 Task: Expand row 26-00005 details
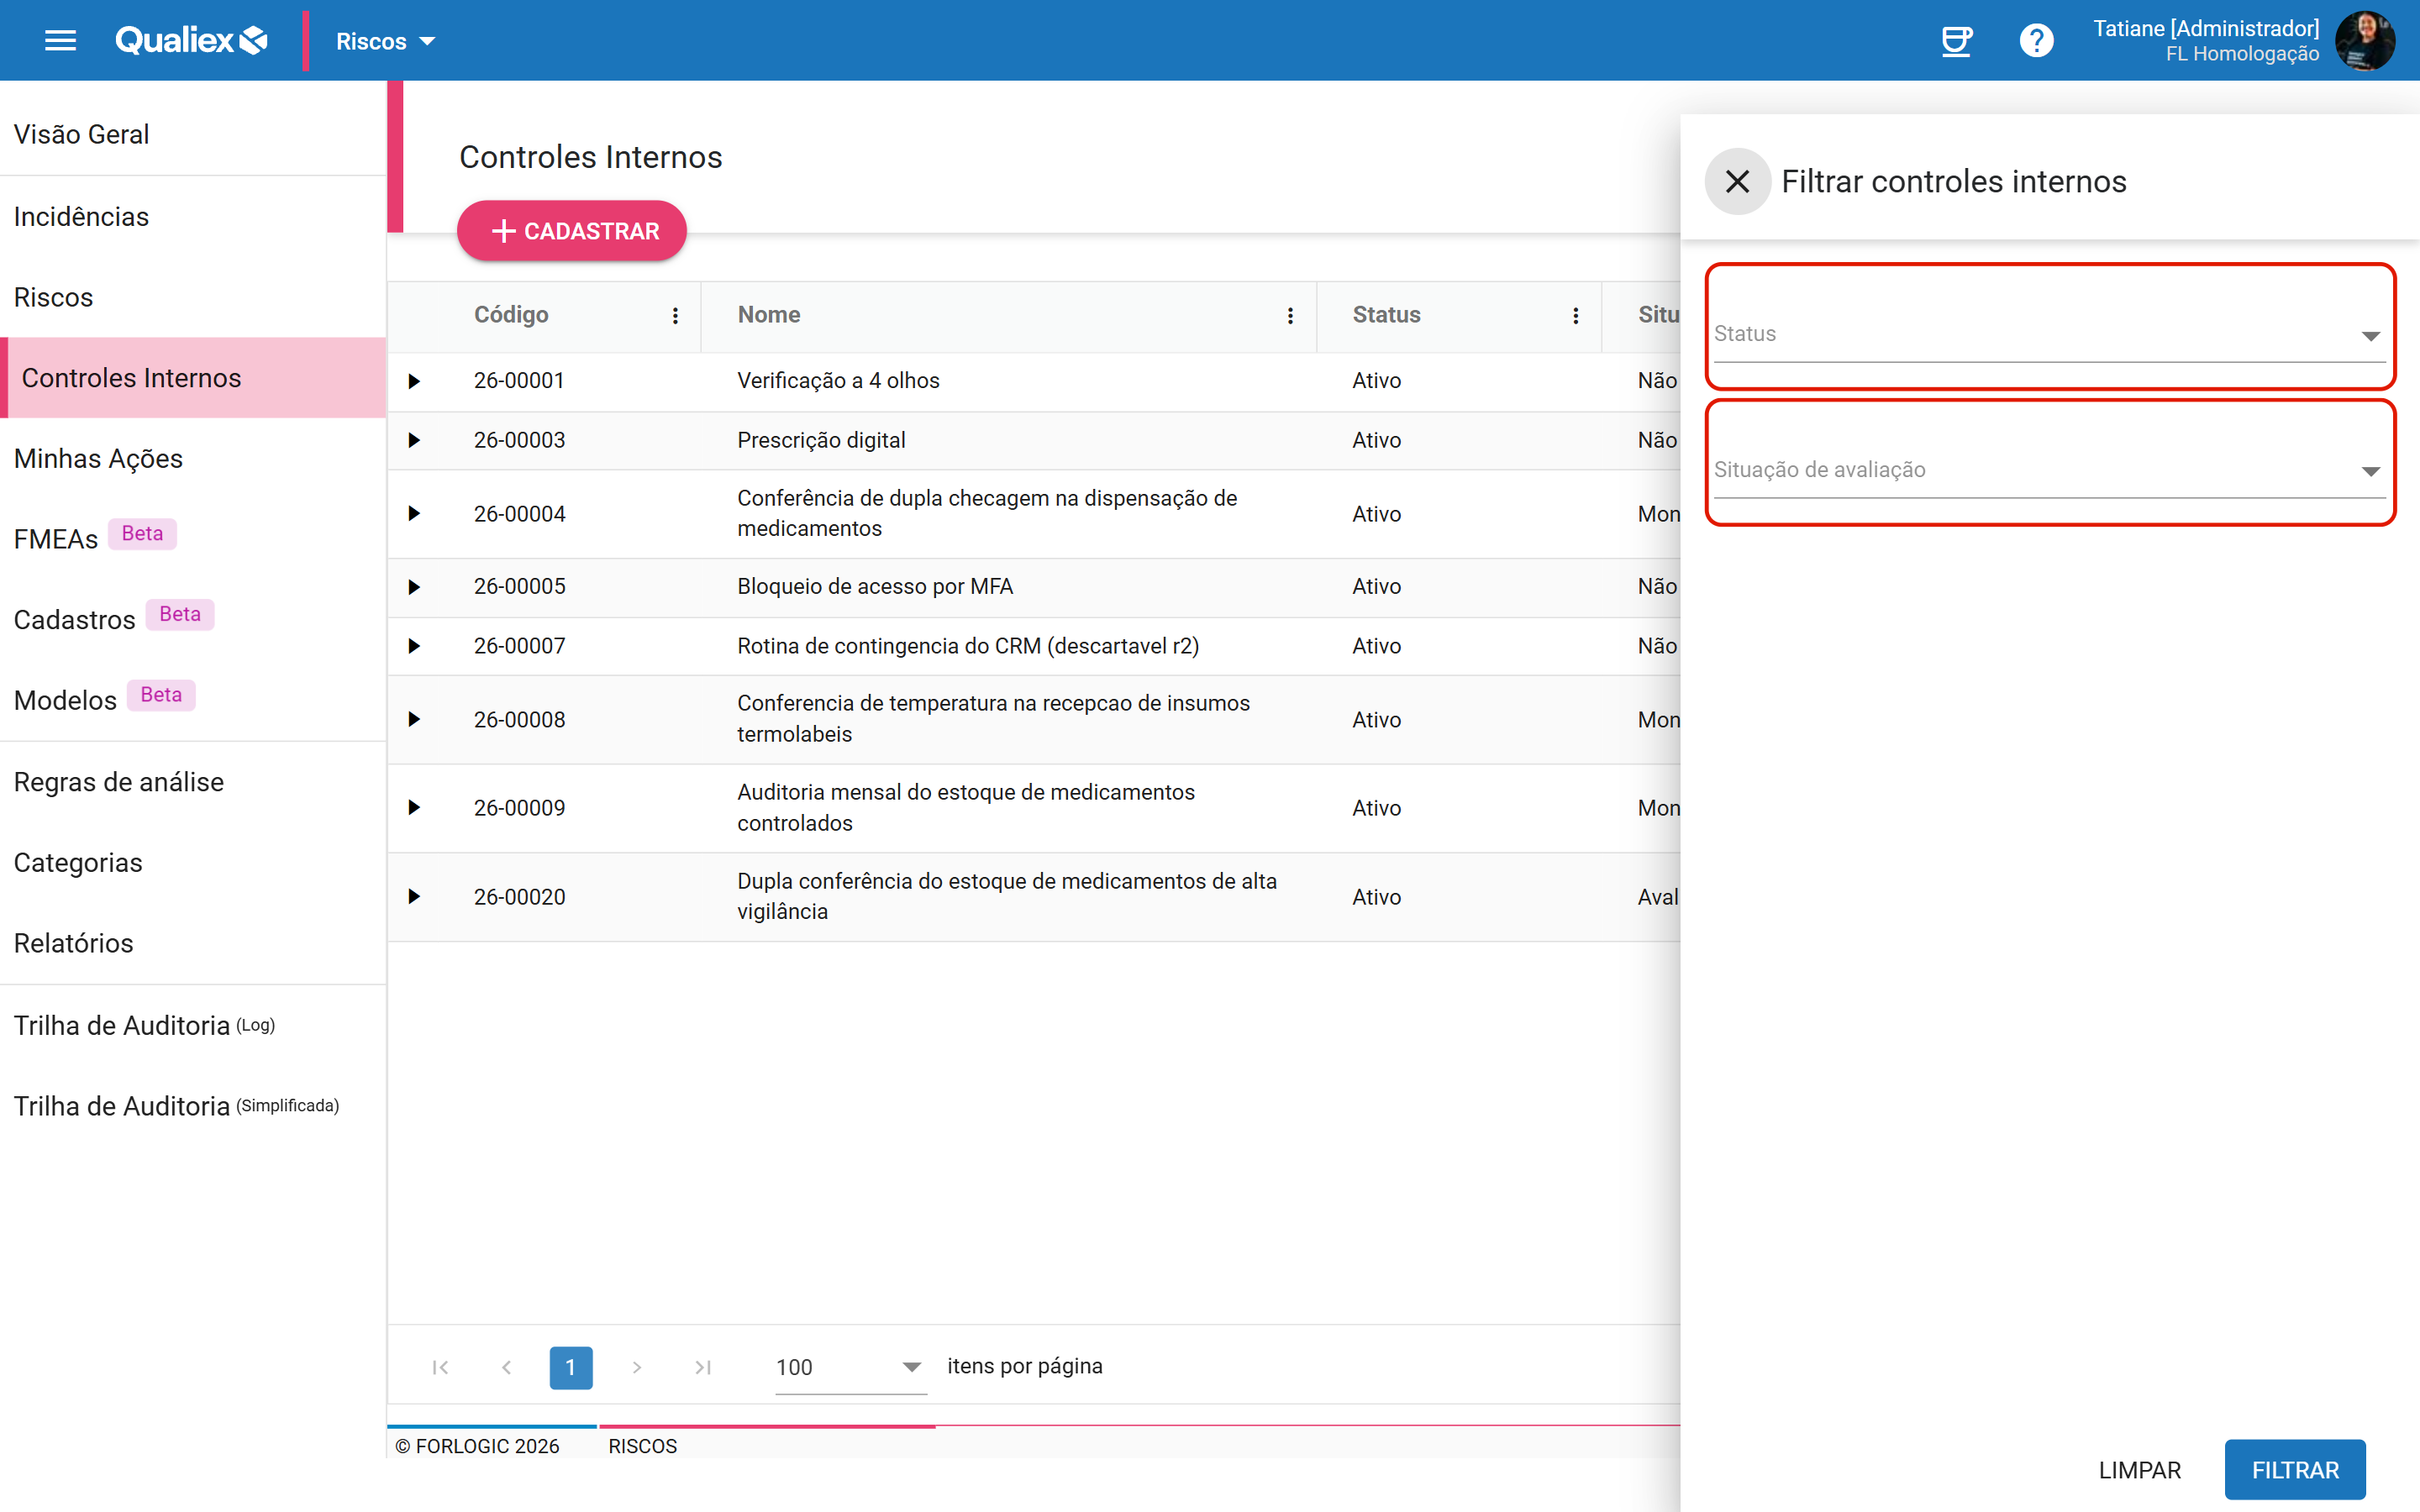pos(414,586)
